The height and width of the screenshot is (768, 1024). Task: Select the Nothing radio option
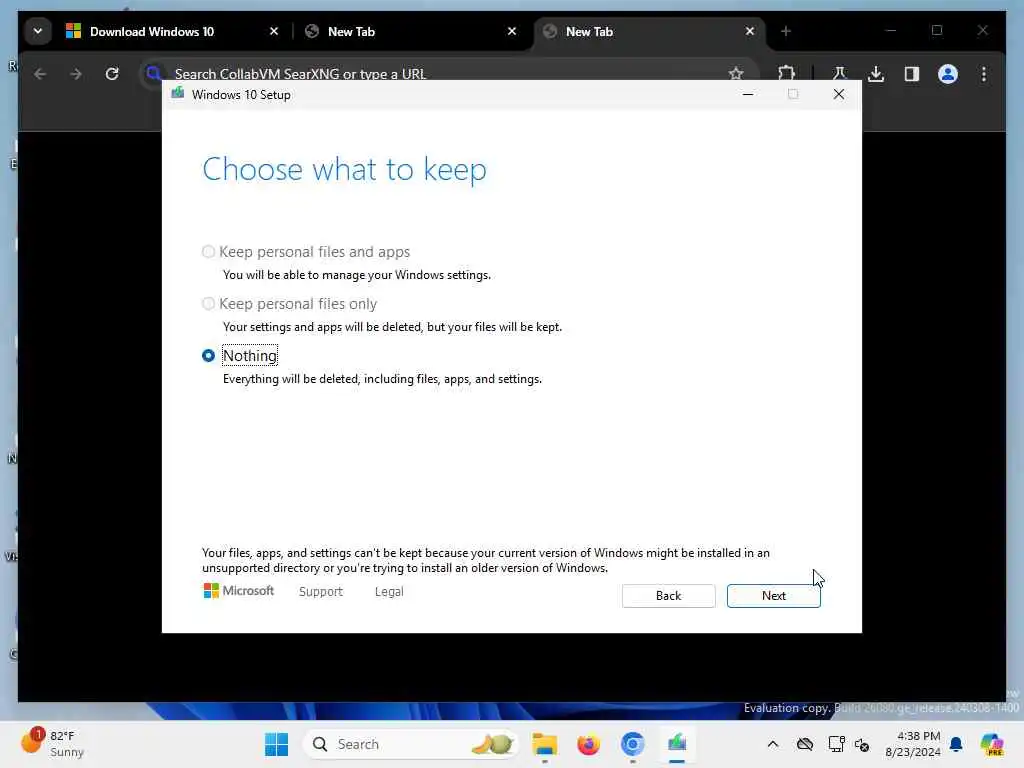pyautogui.click(x=208, y=356)
